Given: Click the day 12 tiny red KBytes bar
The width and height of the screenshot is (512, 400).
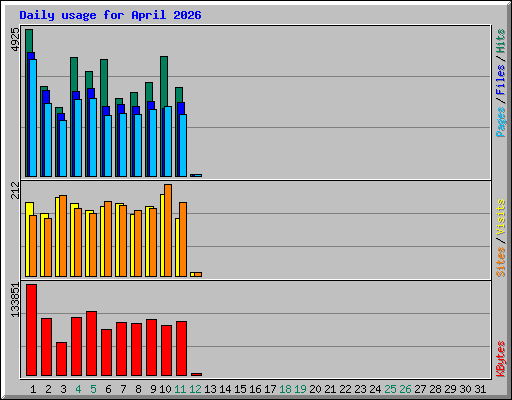Looking at the screenshot, I should tap(196, 374).
